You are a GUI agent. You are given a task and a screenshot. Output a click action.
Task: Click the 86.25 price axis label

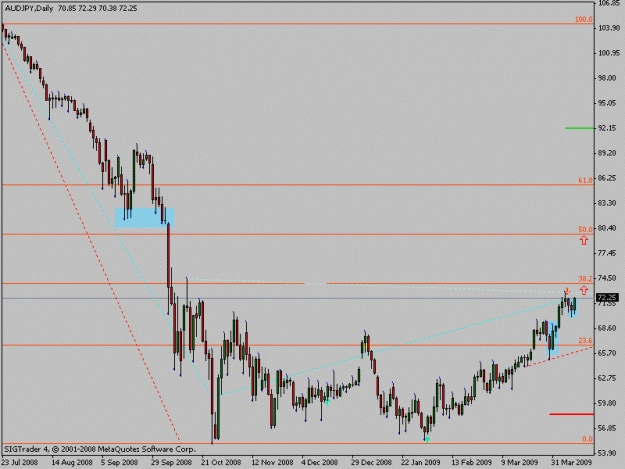click(609, 178)
